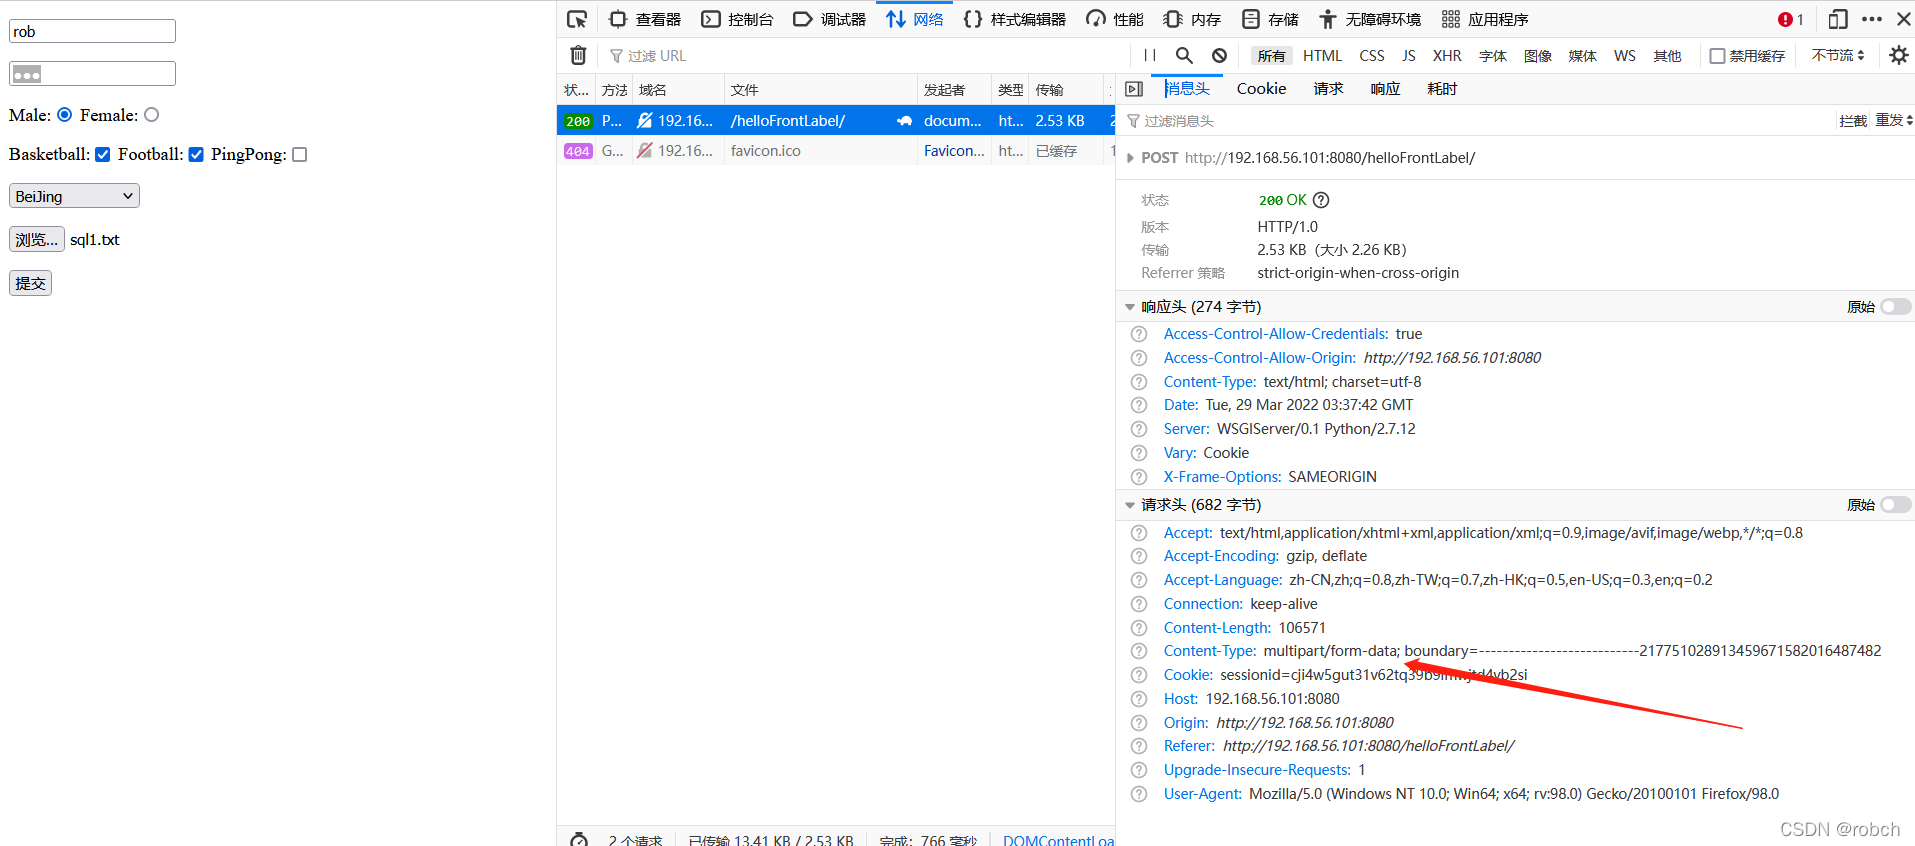Open the Debugger (调试器) tab
The image size is (1915, 846).
830,19
